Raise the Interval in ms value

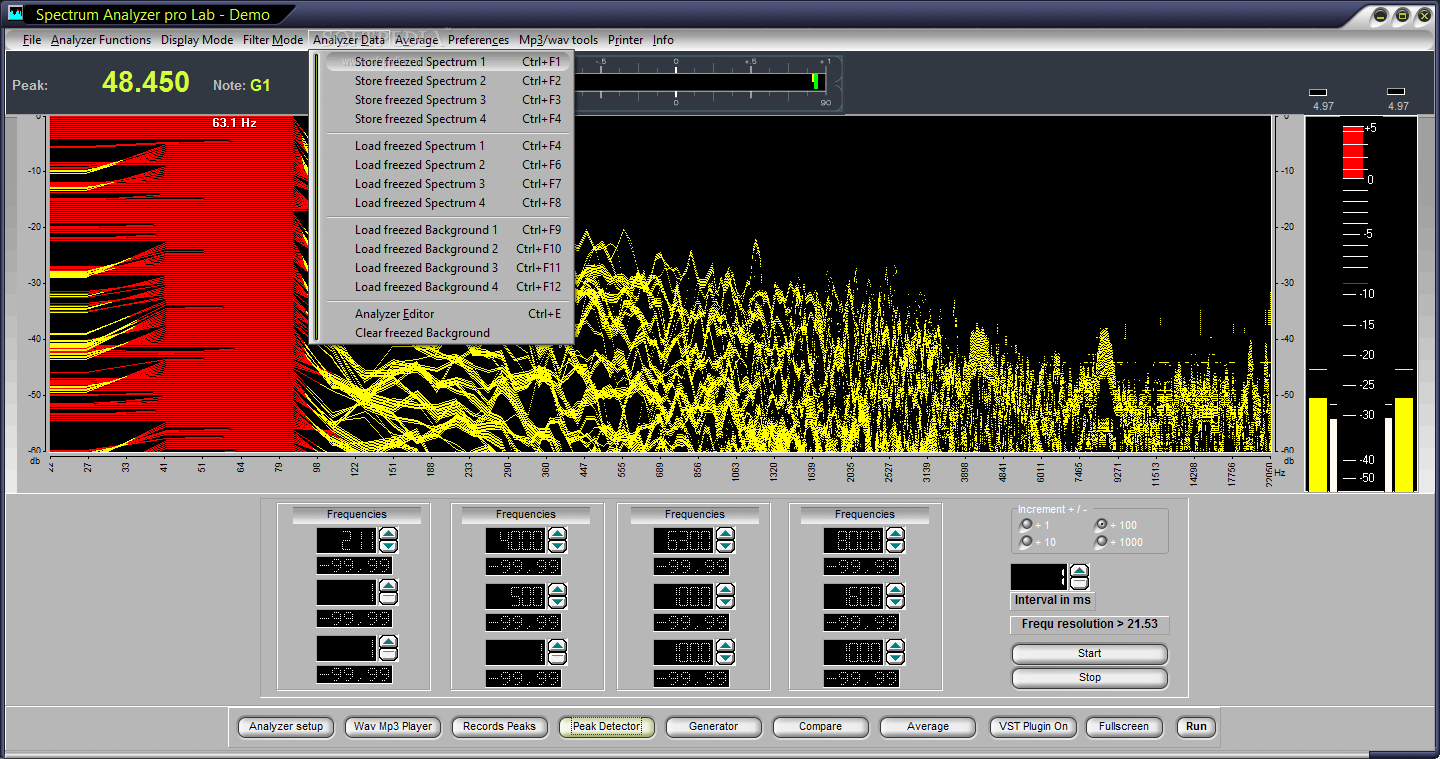[x=1079, y=571]
